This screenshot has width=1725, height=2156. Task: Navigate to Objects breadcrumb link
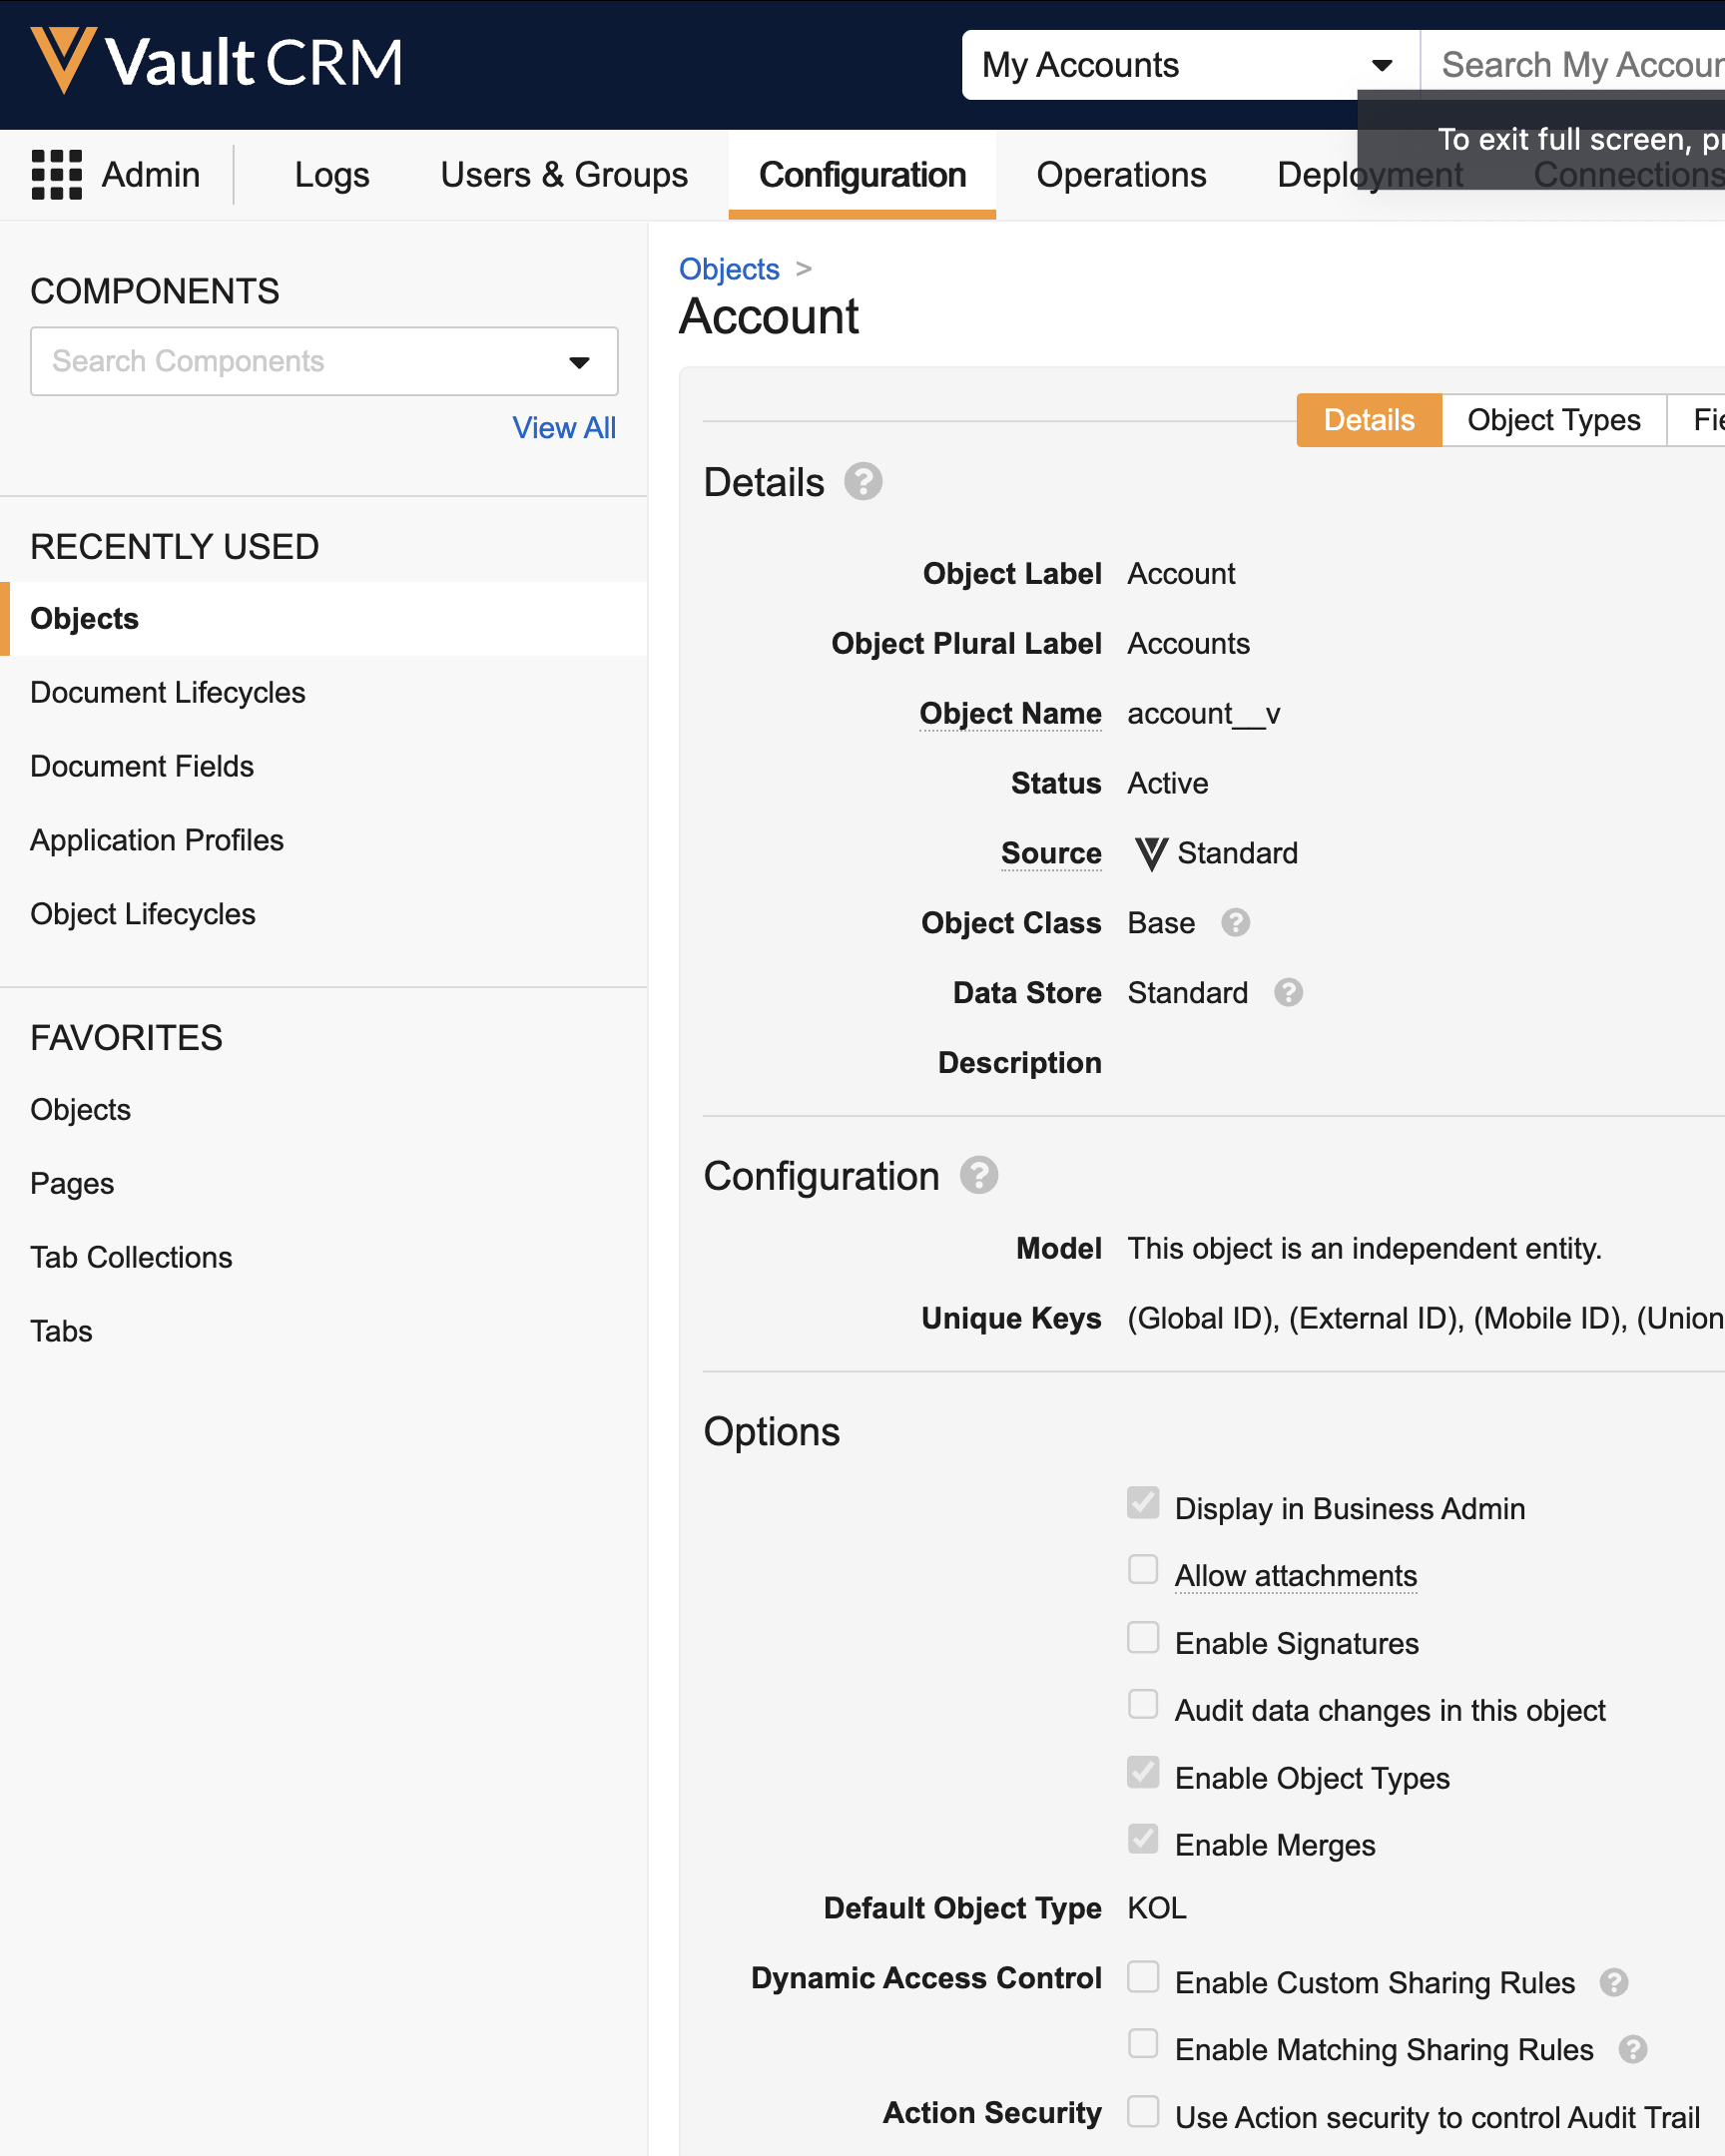click(x=728, y=269)
